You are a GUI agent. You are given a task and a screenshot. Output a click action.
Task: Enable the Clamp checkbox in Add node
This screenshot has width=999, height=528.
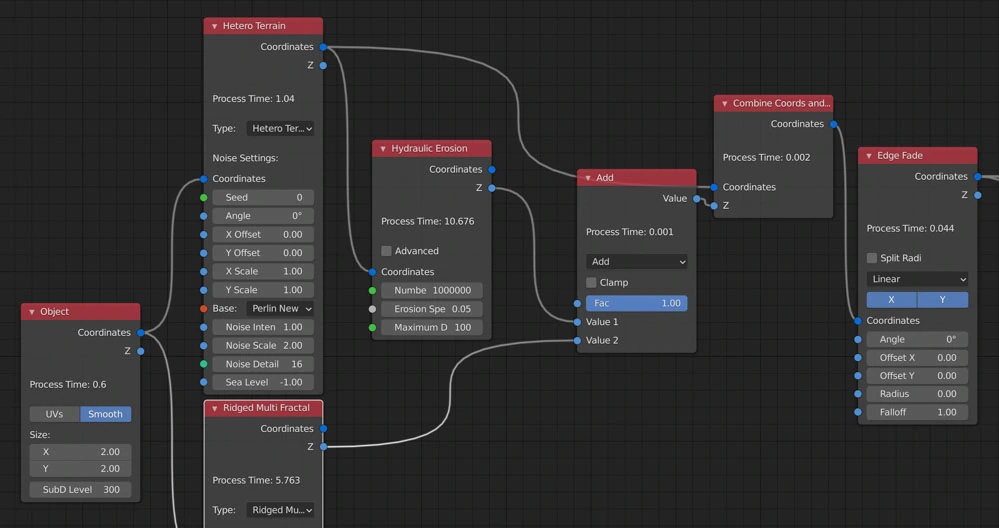591,283
